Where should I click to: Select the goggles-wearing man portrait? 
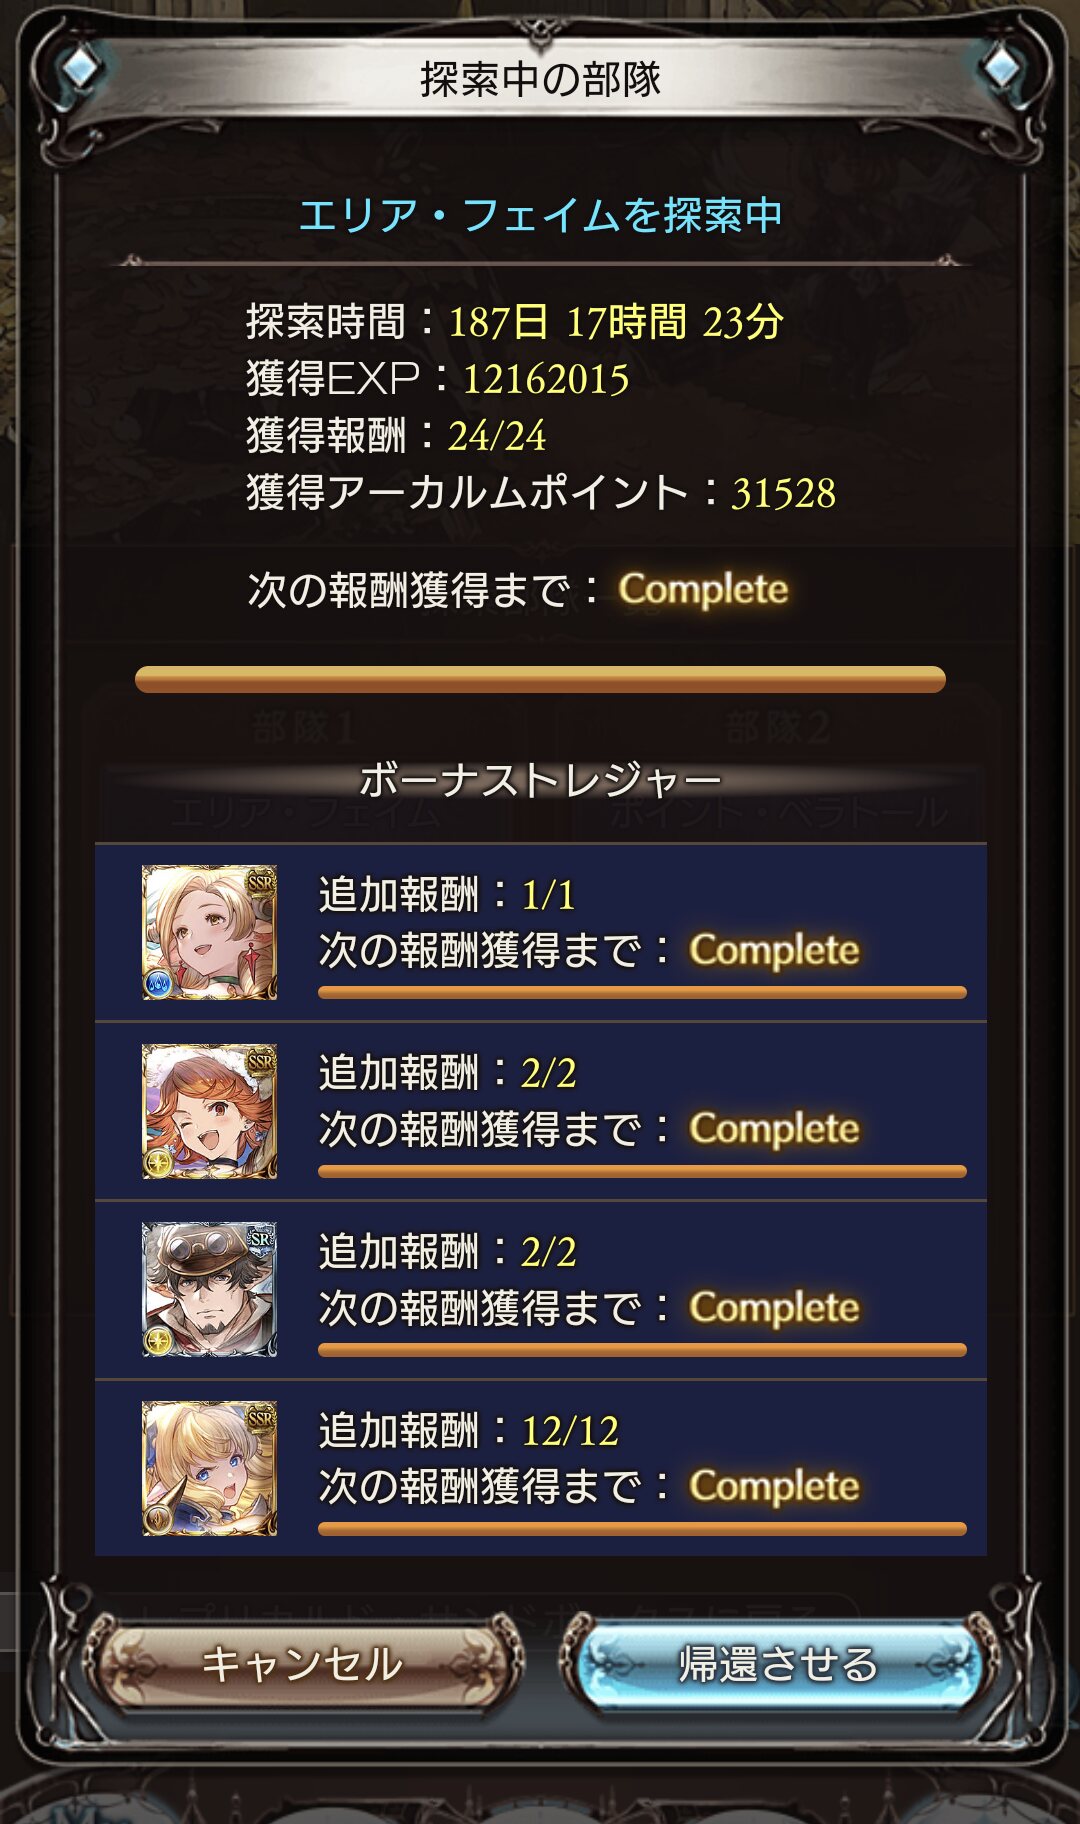tap(209, 1290)
